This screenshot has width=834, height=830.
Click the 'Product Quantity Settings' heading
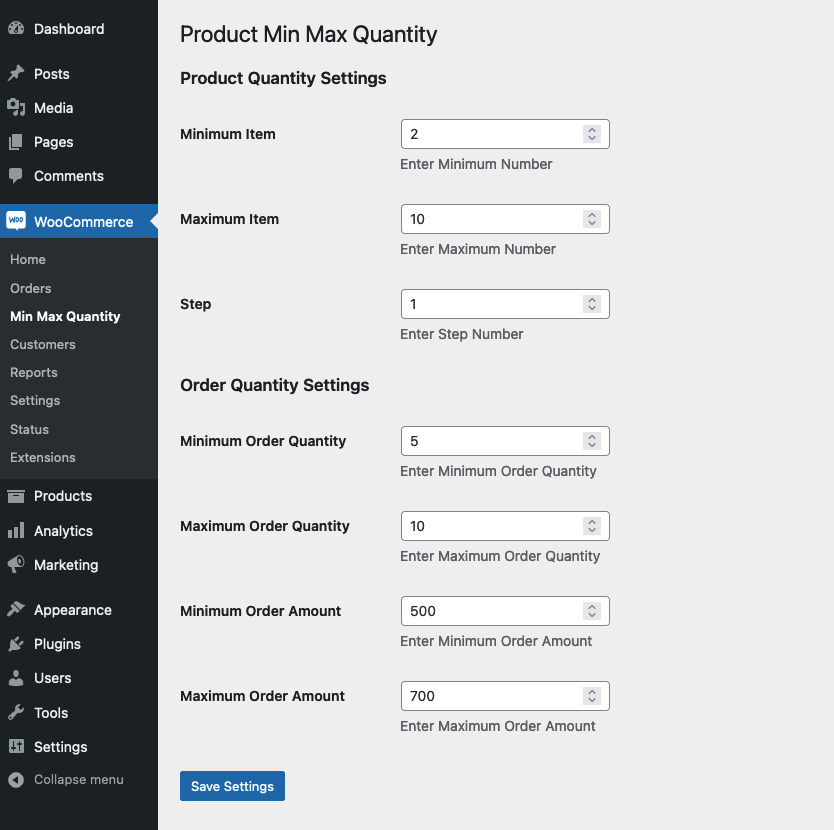[x=283, y=78]
